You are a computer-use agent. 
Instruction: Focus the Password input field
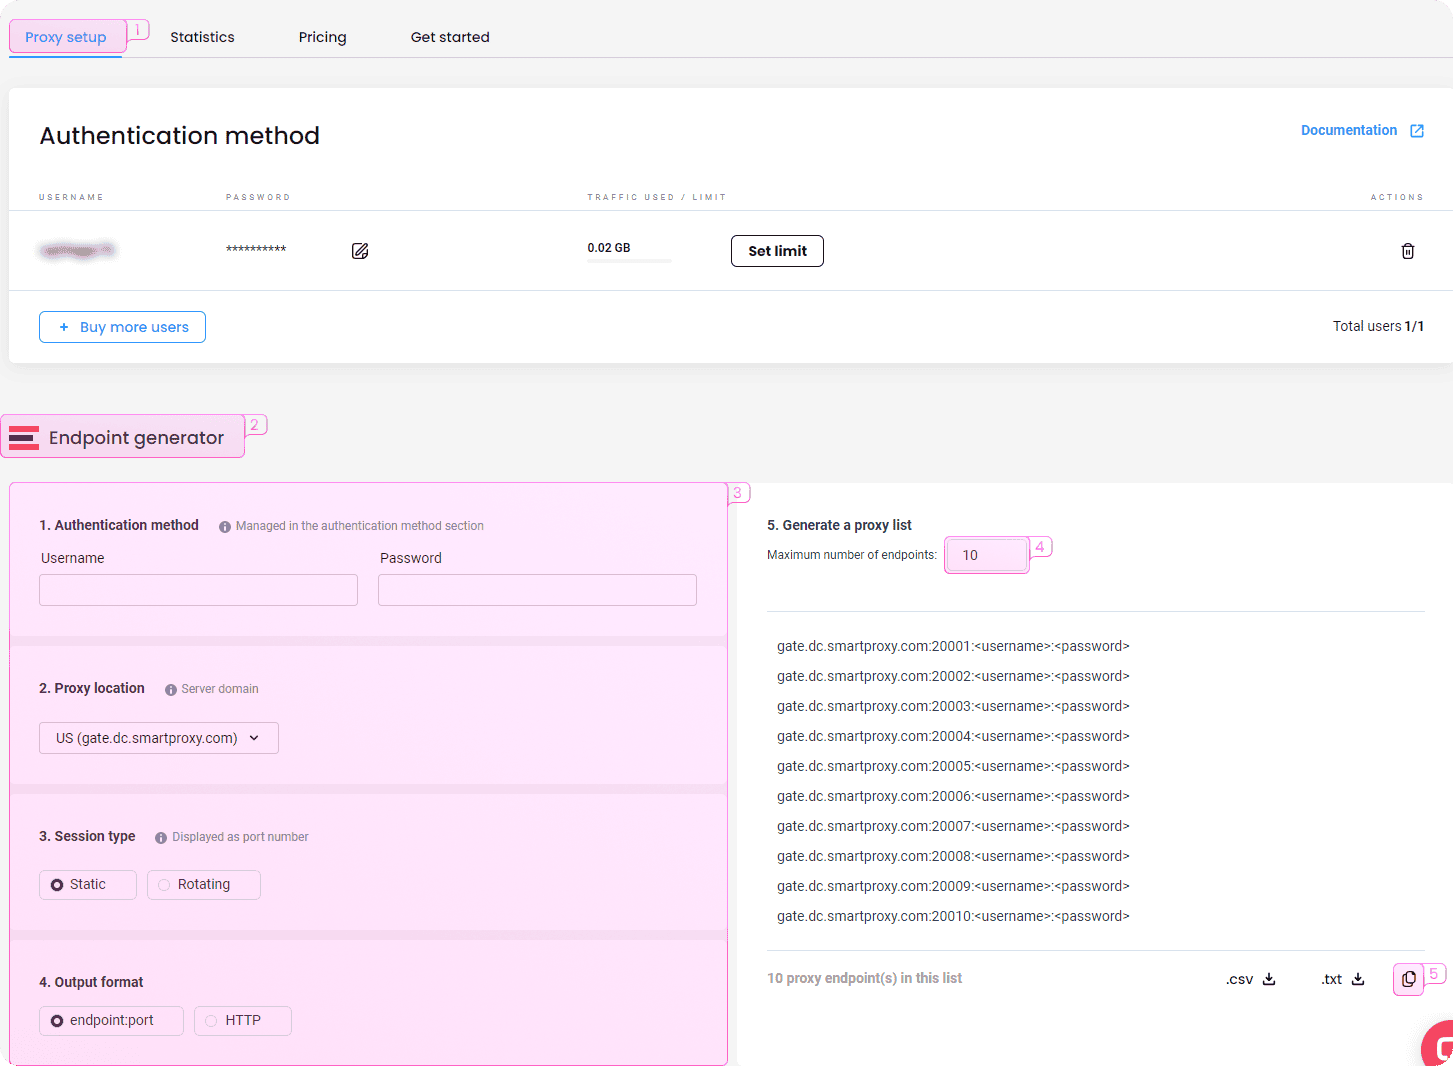[x=537, y=590]
